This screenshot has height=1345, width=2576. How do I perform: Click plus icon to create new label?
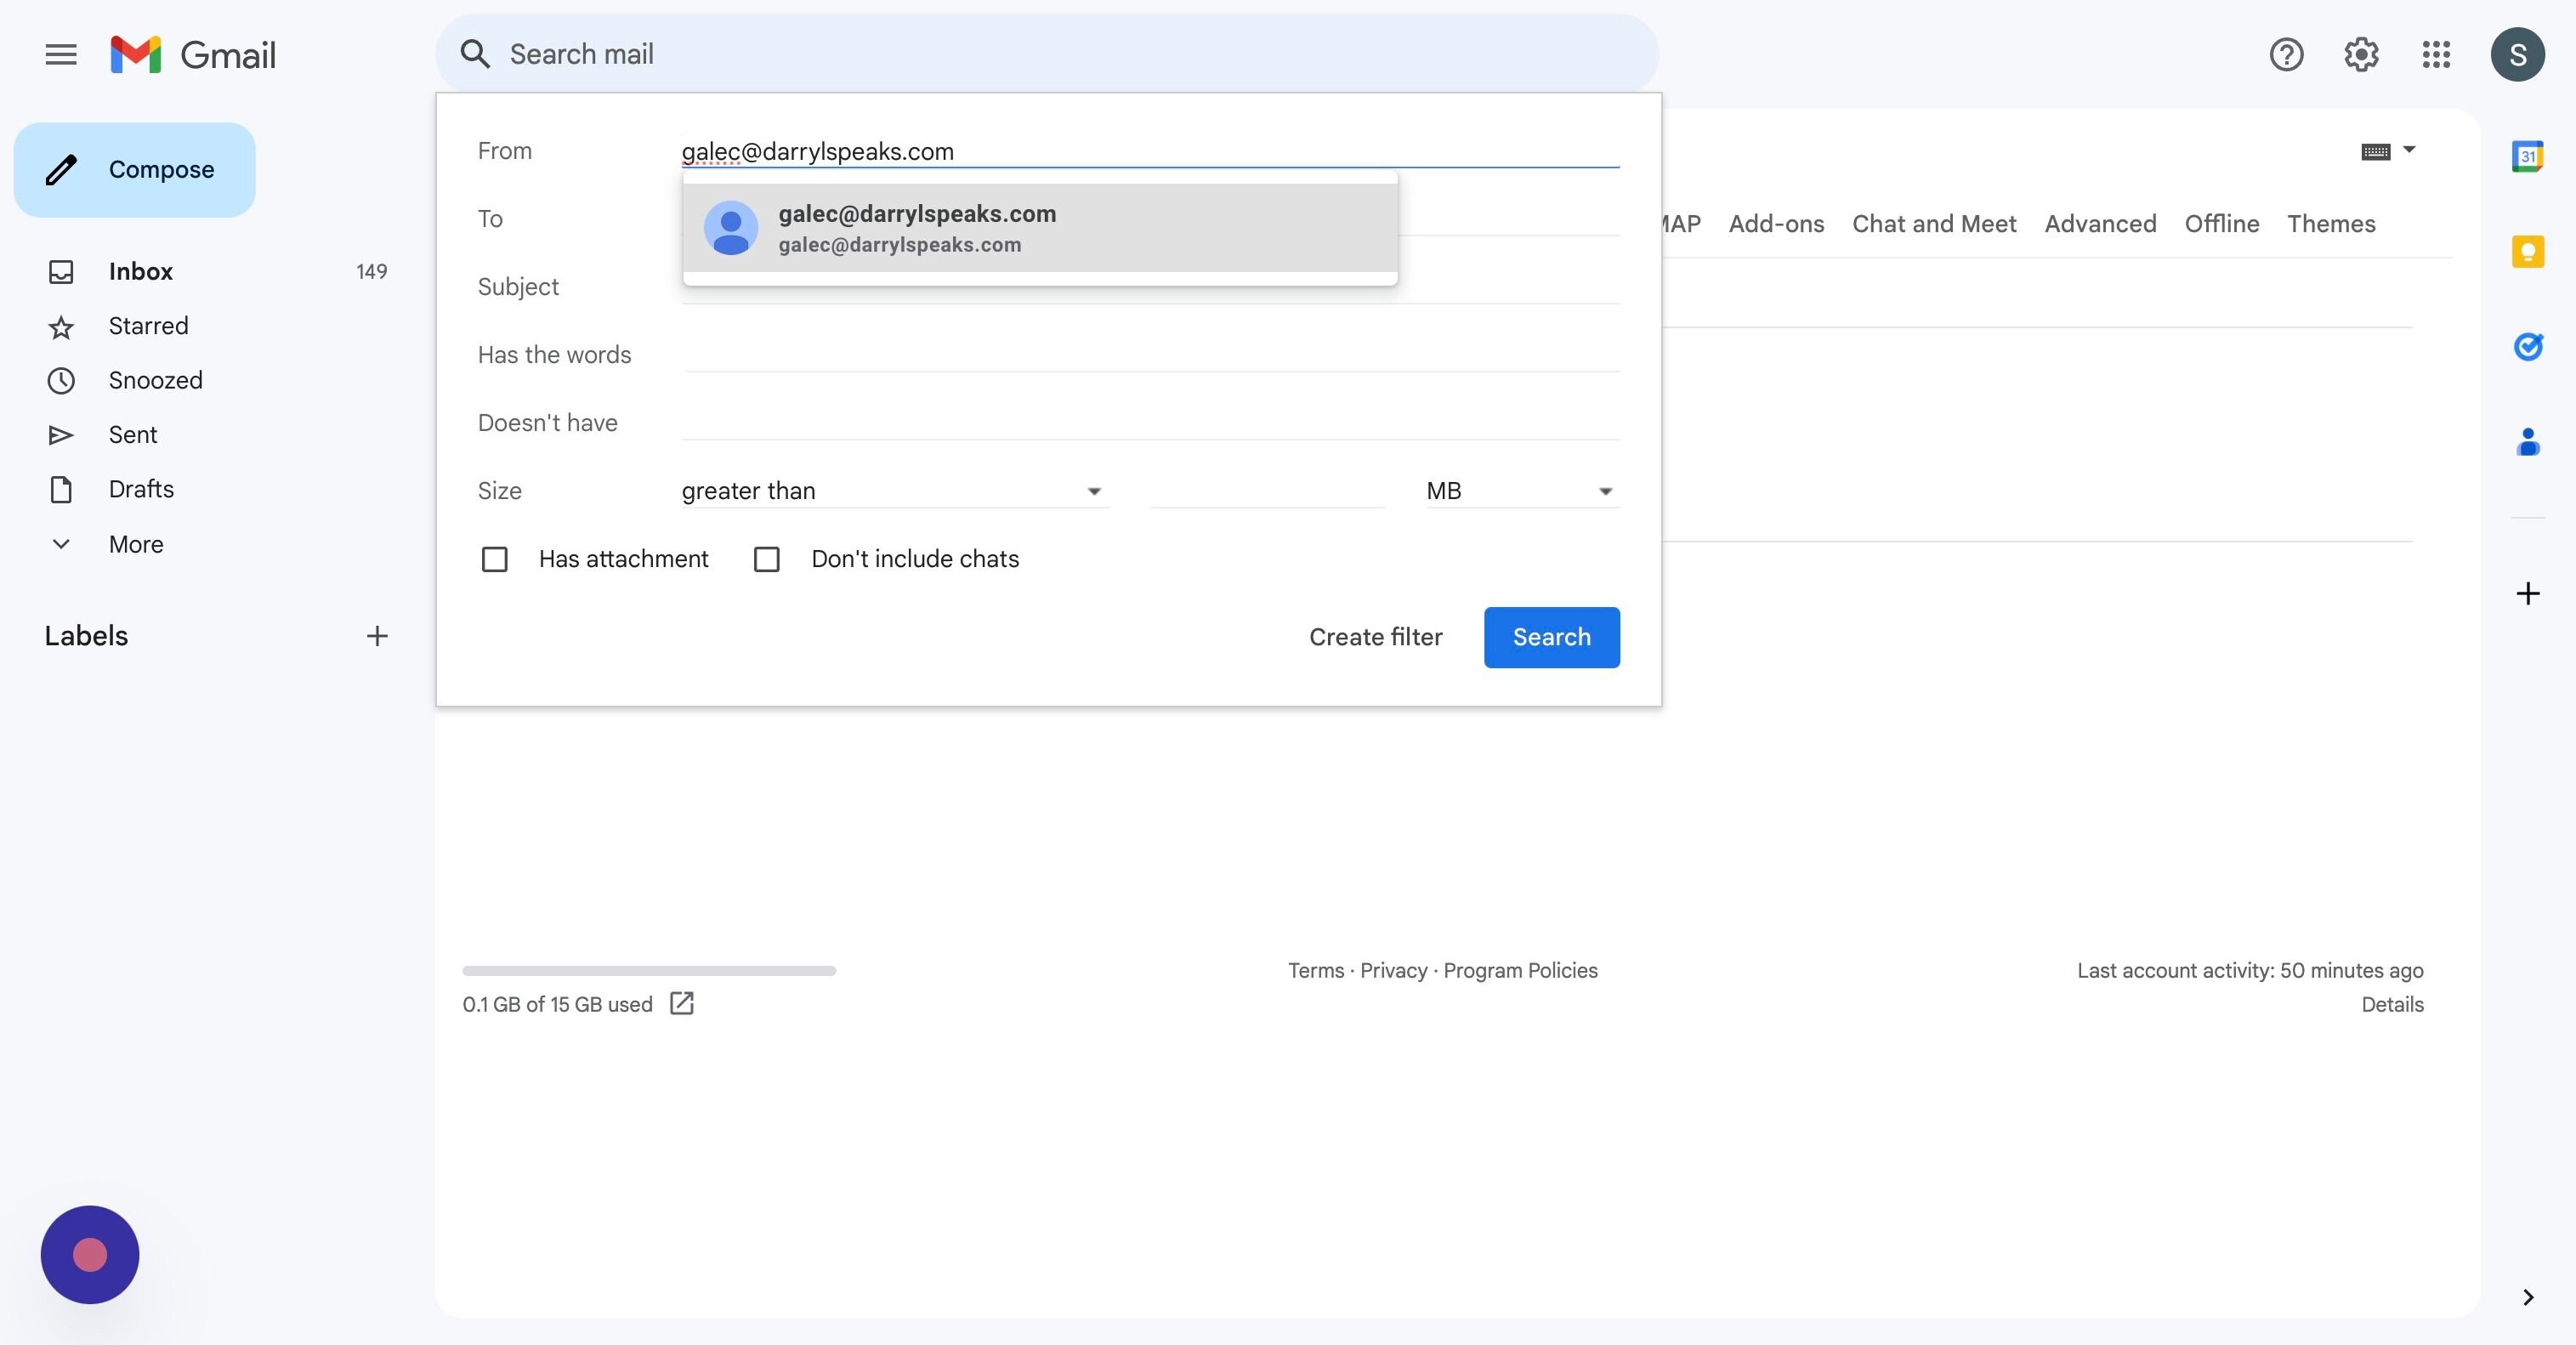click(x=377, y=636)
